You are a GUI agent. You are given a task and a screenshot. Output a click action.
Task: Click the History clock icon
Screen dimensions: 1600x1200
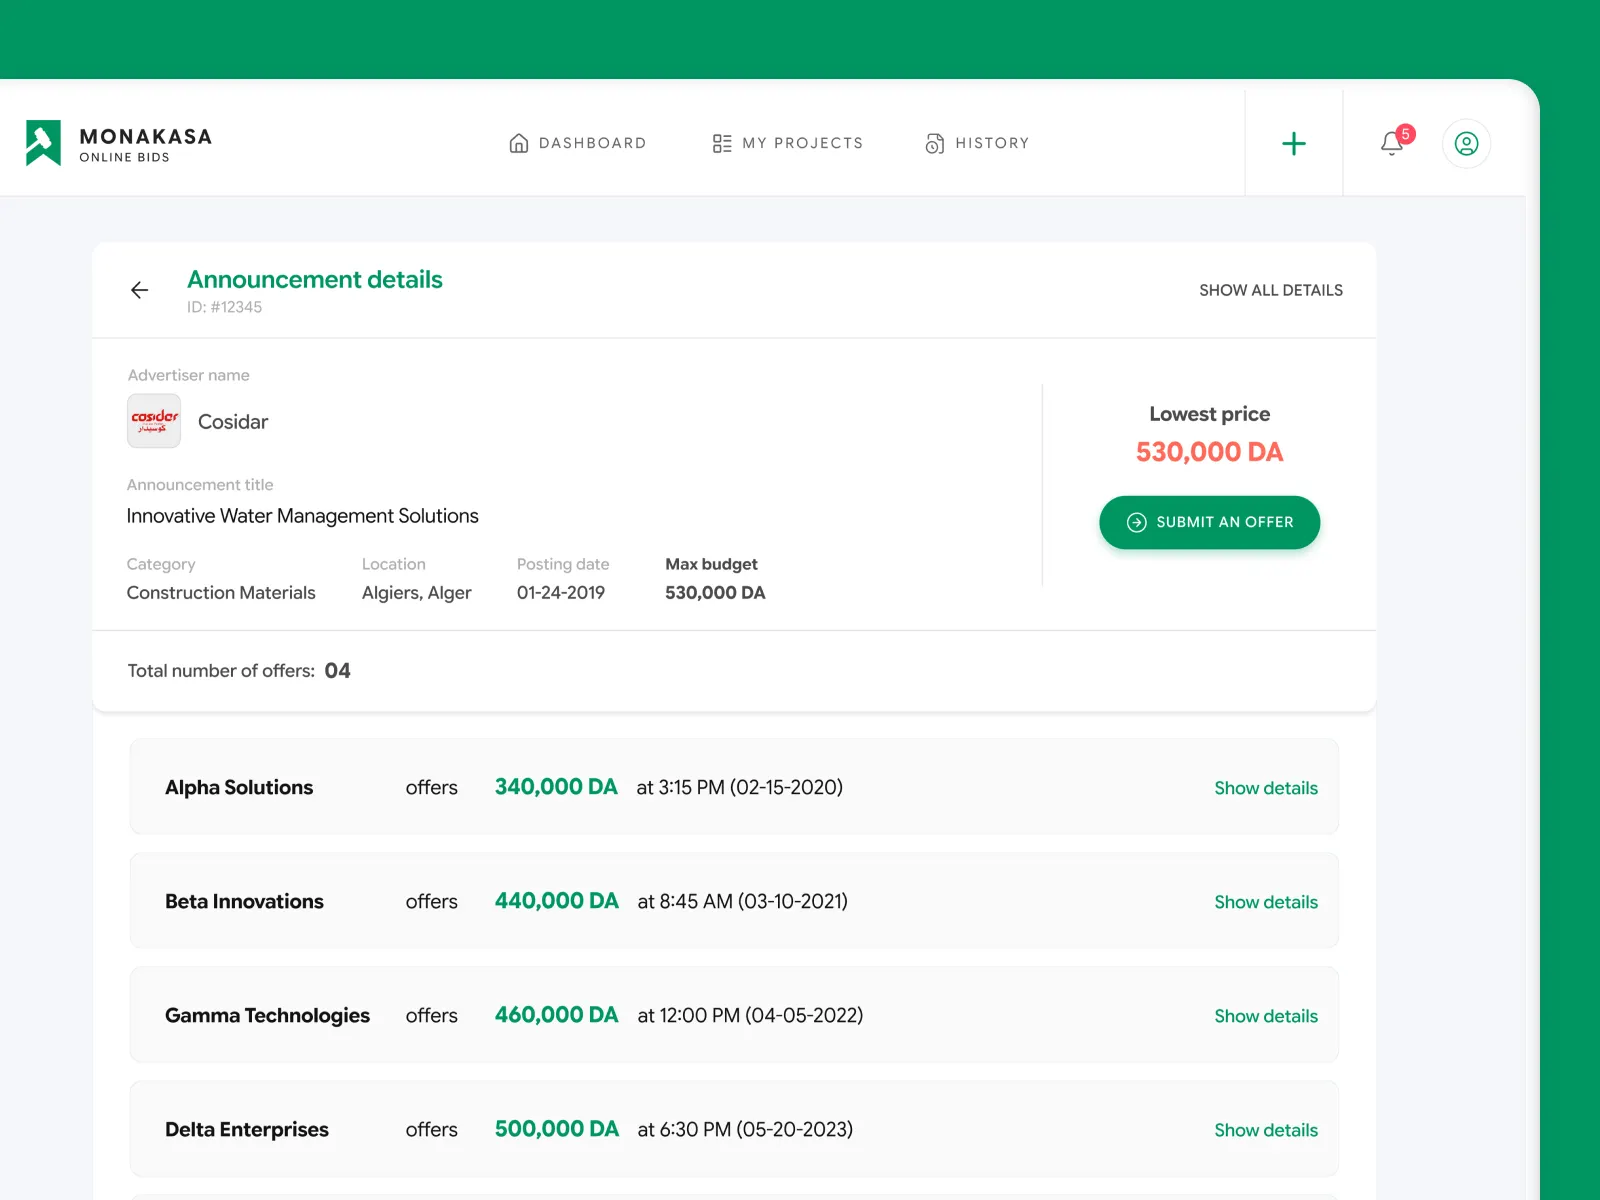[x=934, y=143]
